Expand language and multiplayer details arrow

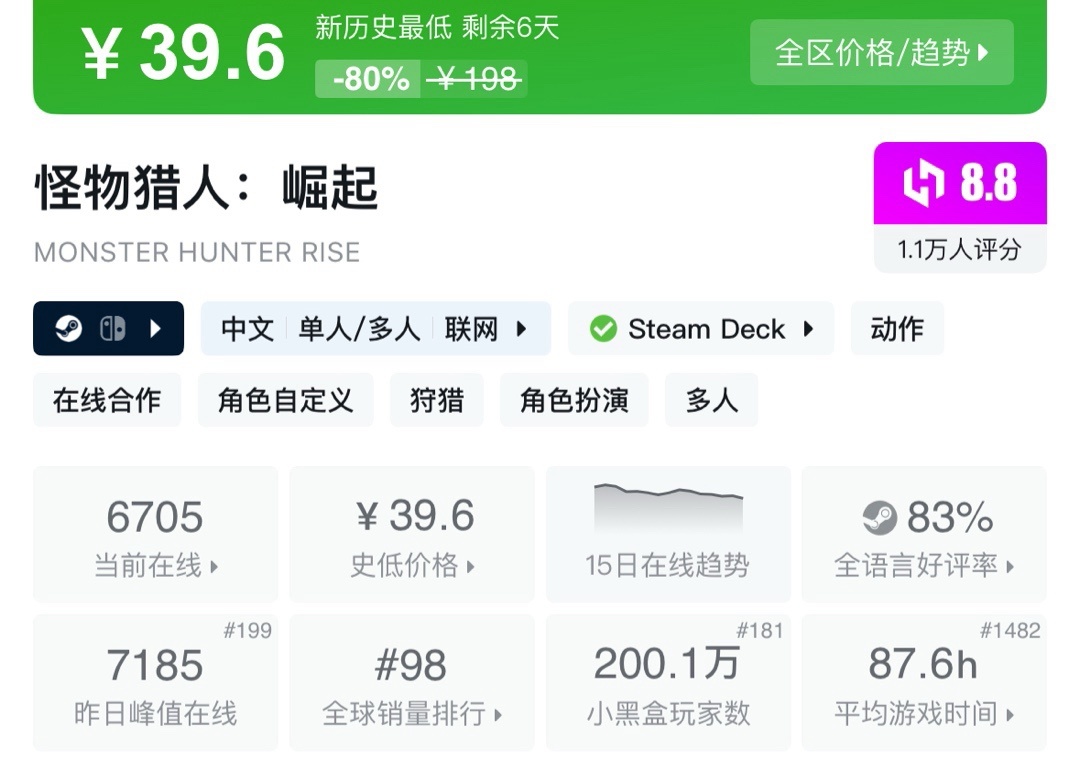(x=521, y=329)
